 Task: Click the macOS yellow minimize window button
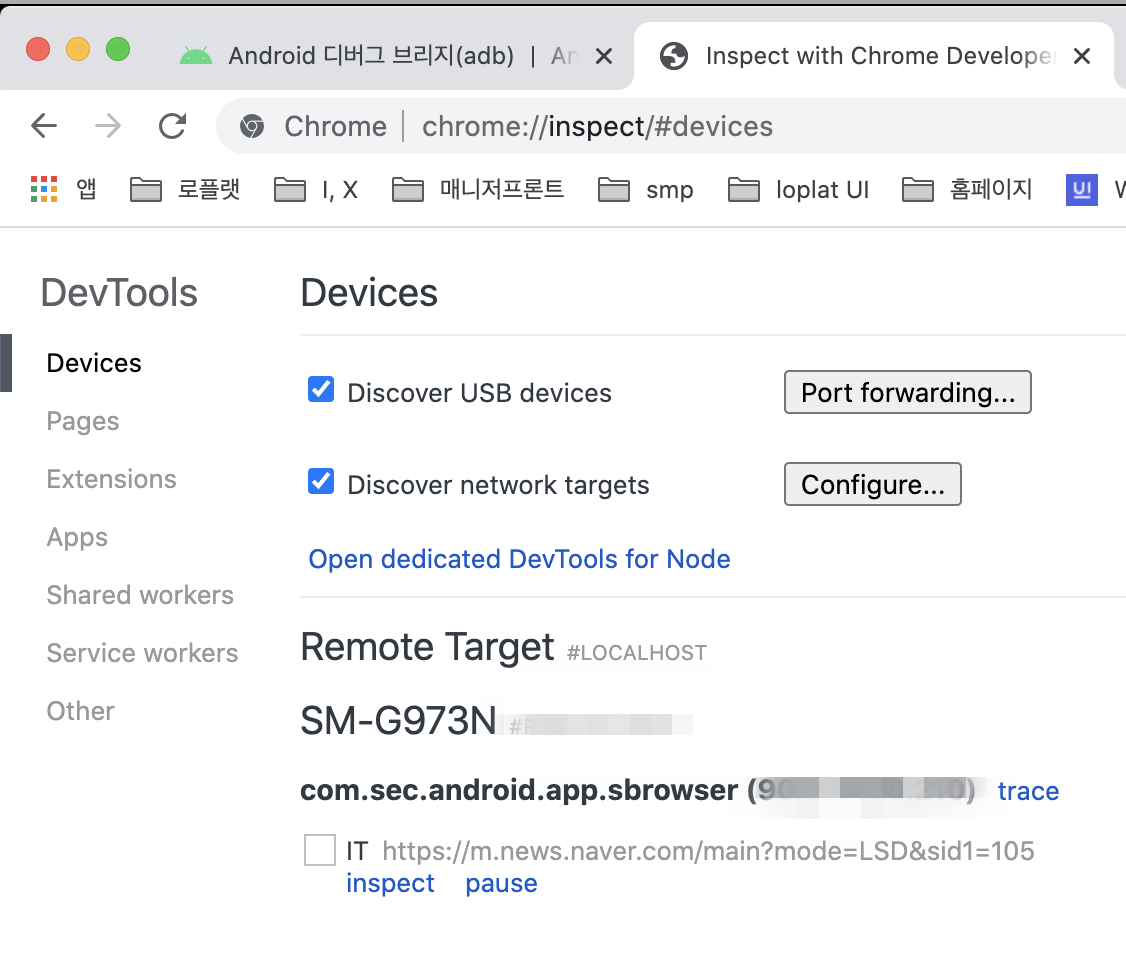coord(78,50)
